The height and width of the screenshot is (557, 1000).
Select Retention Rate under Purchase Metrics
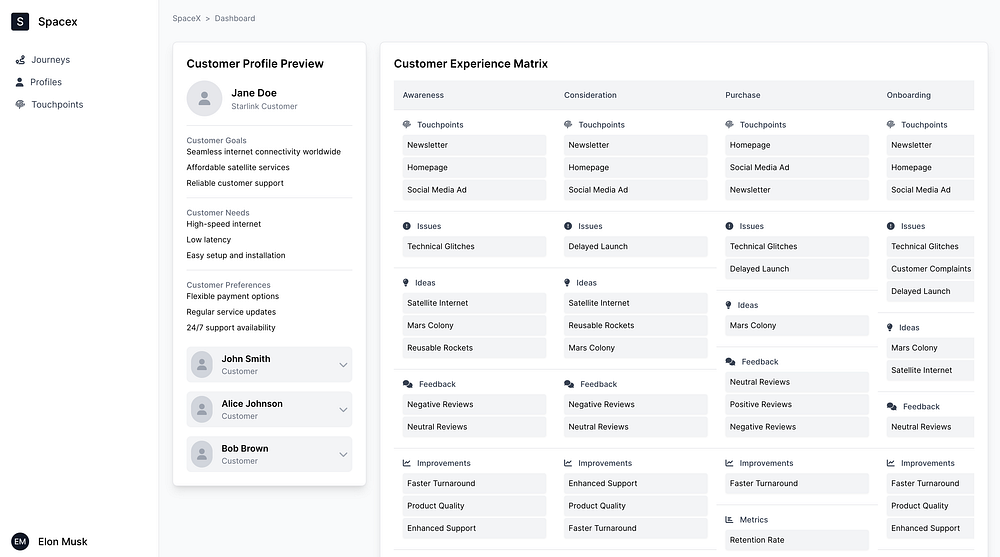click(x=757, y=540)
